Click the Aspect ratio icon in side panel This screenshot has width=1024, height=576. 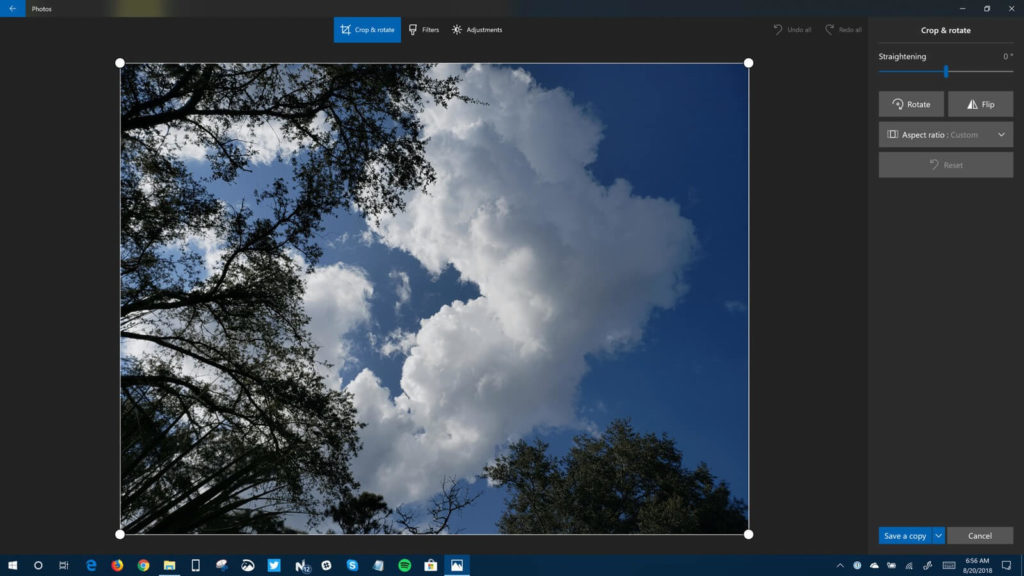tap(893, 134)
